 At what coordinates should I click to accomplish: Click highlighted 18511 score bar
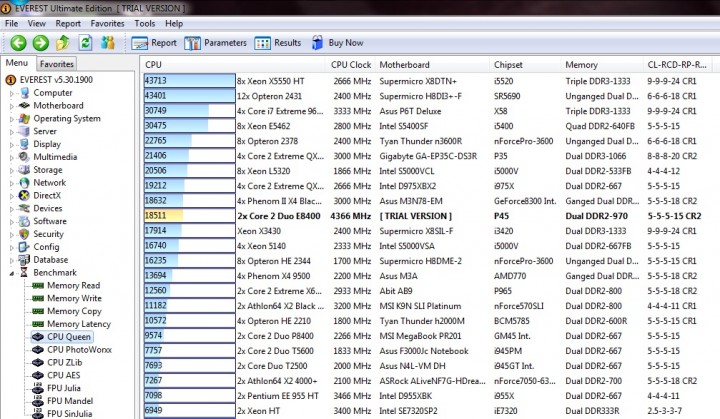click(x=189, y=216)
